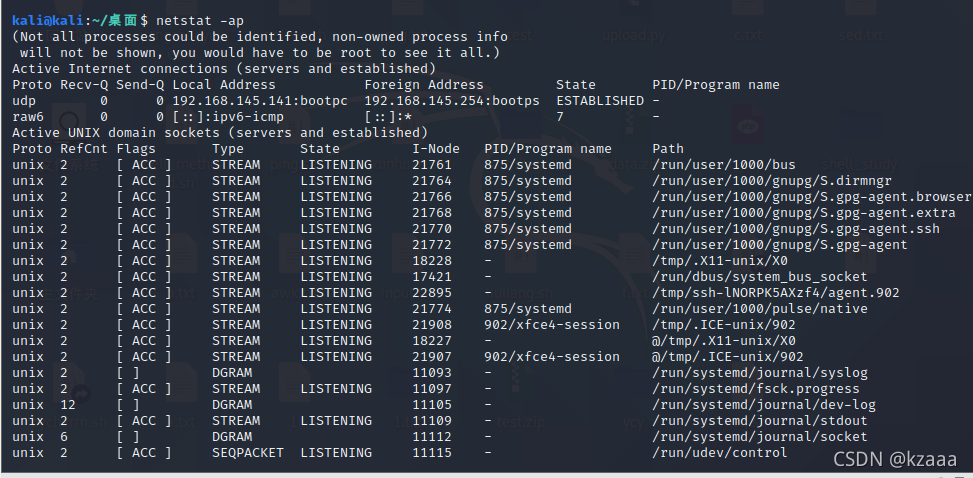Click the local address 192.168.145.141:bootpc
This screenshot has width=973, height=478.
click(x=260, y=101)
